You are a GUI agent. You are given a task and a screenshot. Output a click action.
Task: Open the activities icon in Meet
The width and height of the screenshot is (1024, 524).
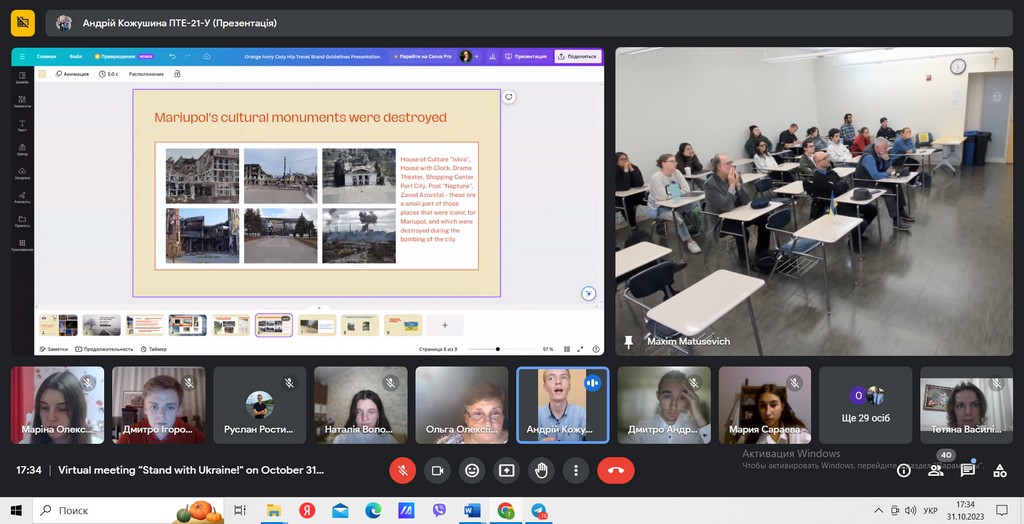[1000, 470]
